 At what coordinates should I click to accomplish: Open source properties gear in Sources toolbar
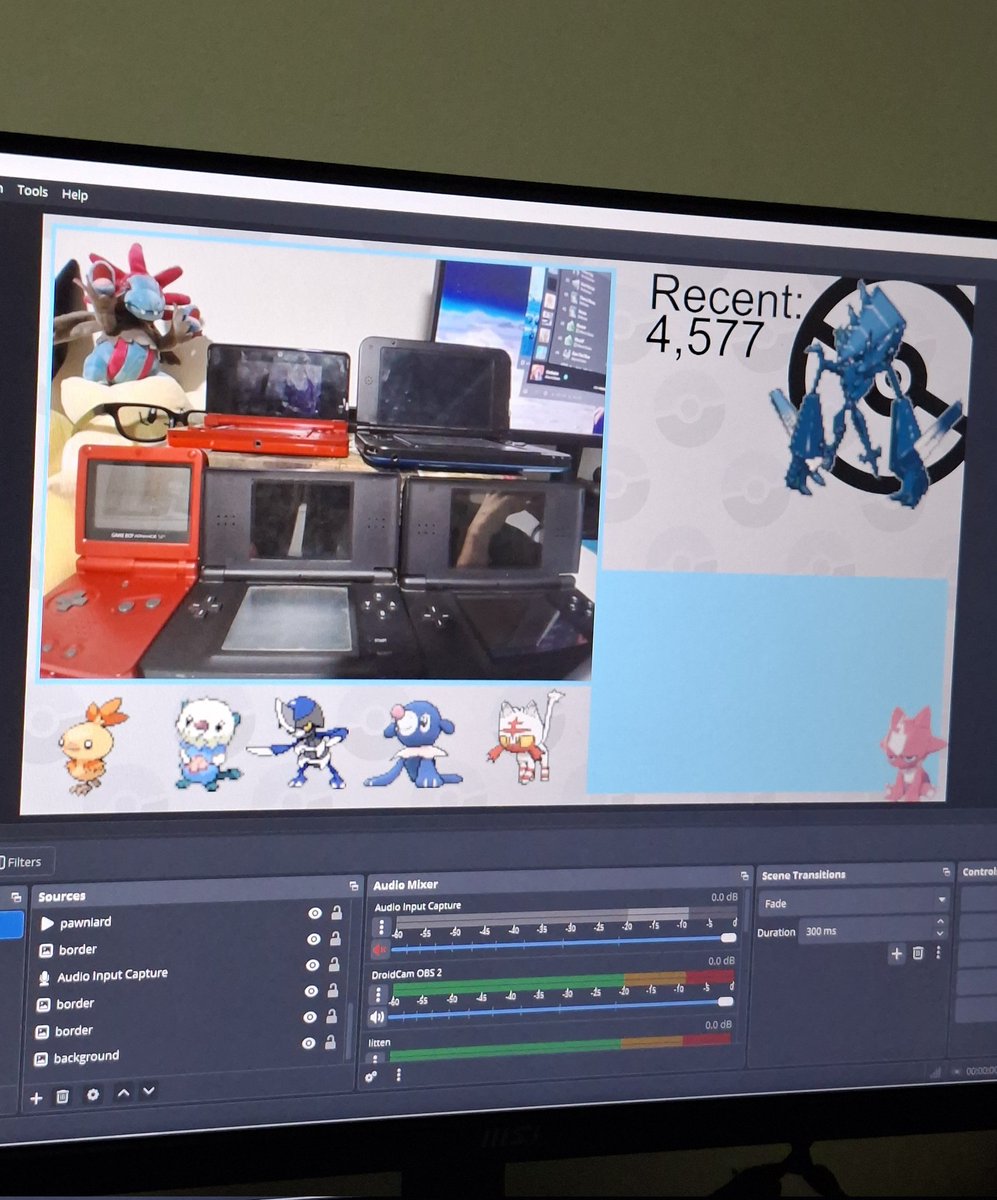93,1094
